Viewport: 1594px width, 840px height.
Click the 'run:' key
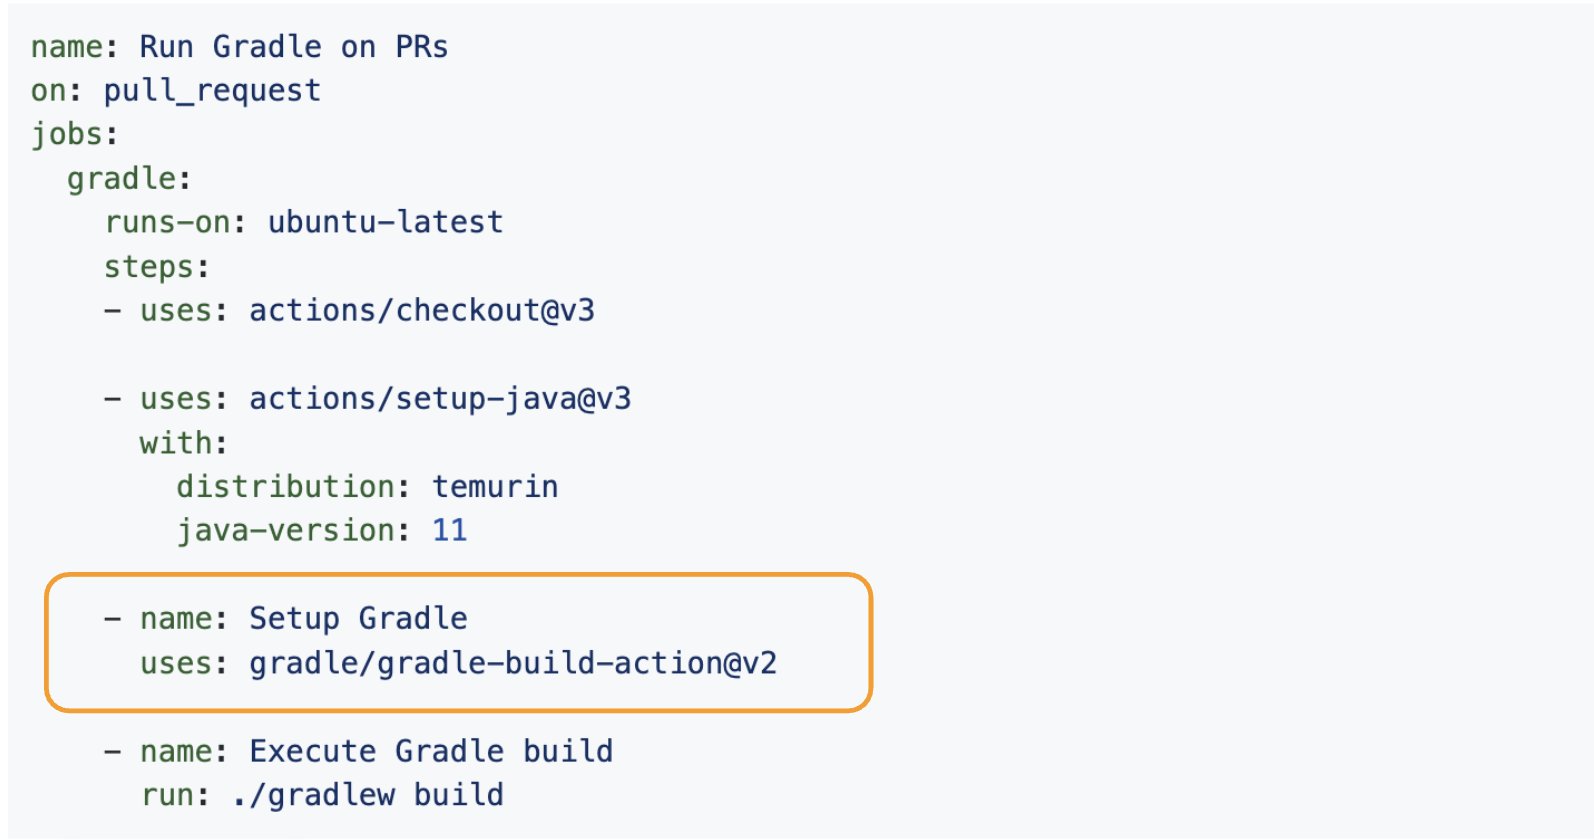click(176, 796)
